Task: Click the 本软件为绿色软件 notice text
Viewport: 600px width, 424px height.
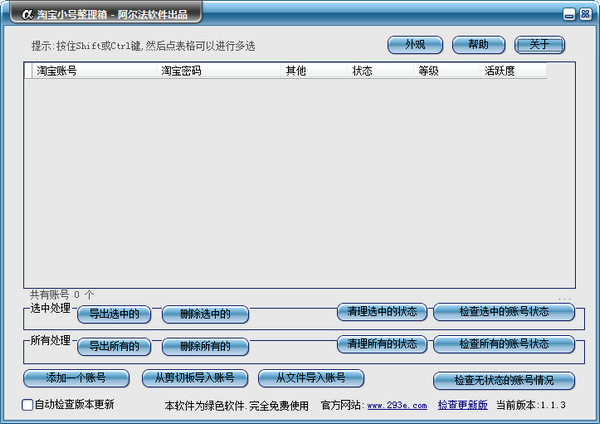Action: click(x=237, y=406)
